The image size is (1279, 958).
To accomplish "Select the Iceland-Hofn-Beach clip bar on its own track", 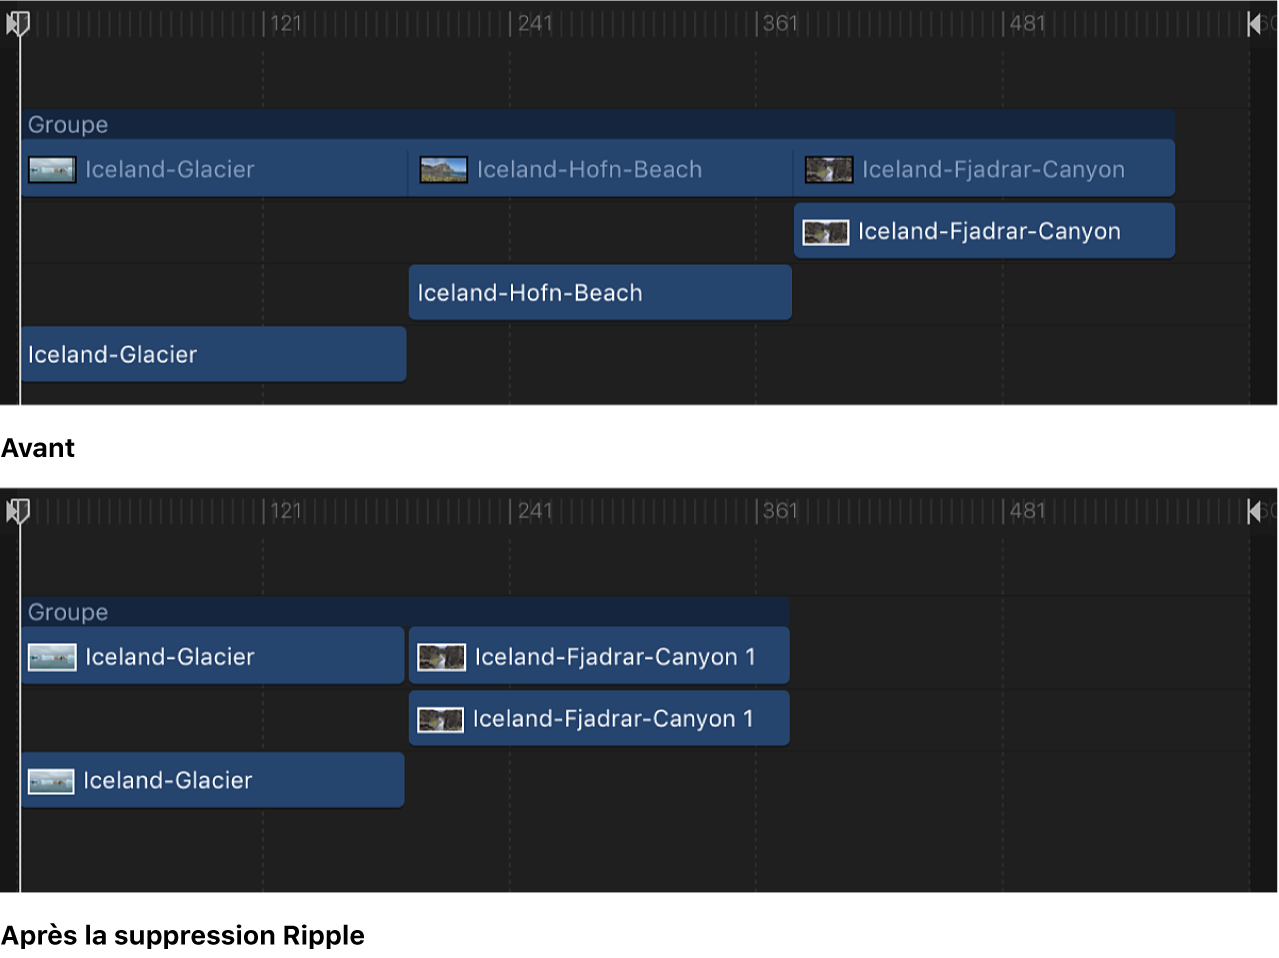I will pos(599,292).
